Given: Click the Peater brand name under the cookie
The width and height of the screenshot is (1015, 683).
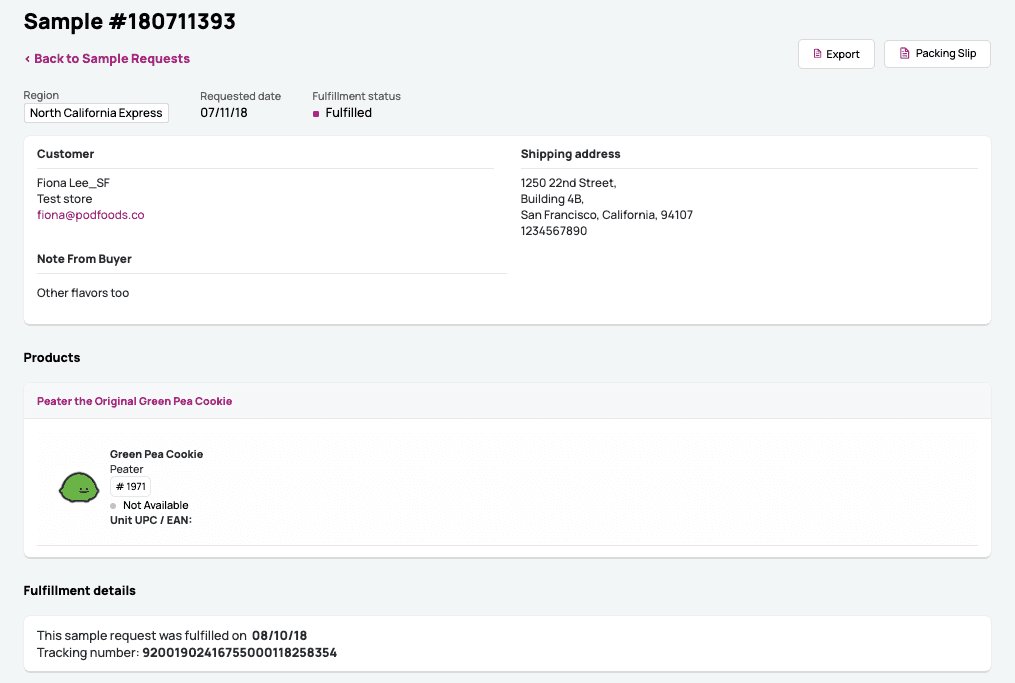Looking at the screenshot, I should coord(126,469).
